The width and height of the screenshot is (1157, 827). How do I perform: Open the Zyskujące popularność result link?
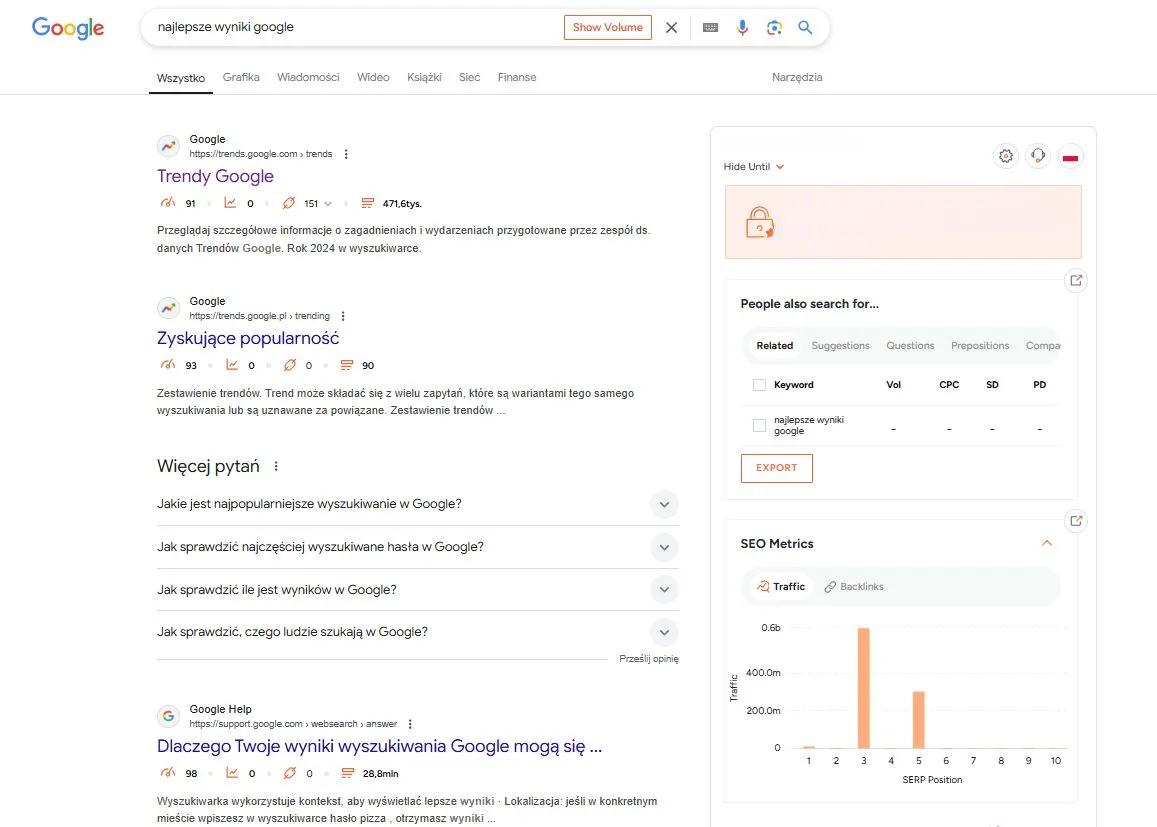click(248, 338)
